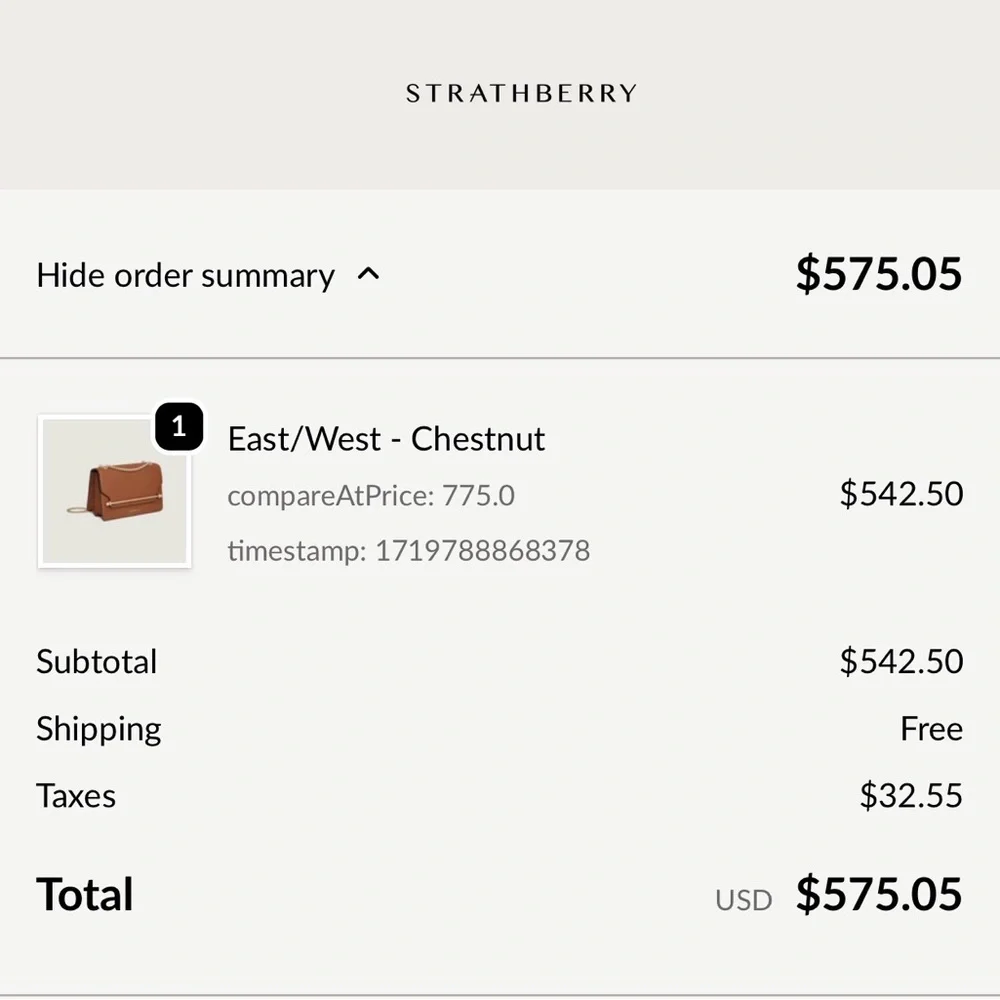Image resolution: width=1000 pixels, height=1000 pixels.
Task: Collapse the order summary section
Action: [x=185, y=275]
